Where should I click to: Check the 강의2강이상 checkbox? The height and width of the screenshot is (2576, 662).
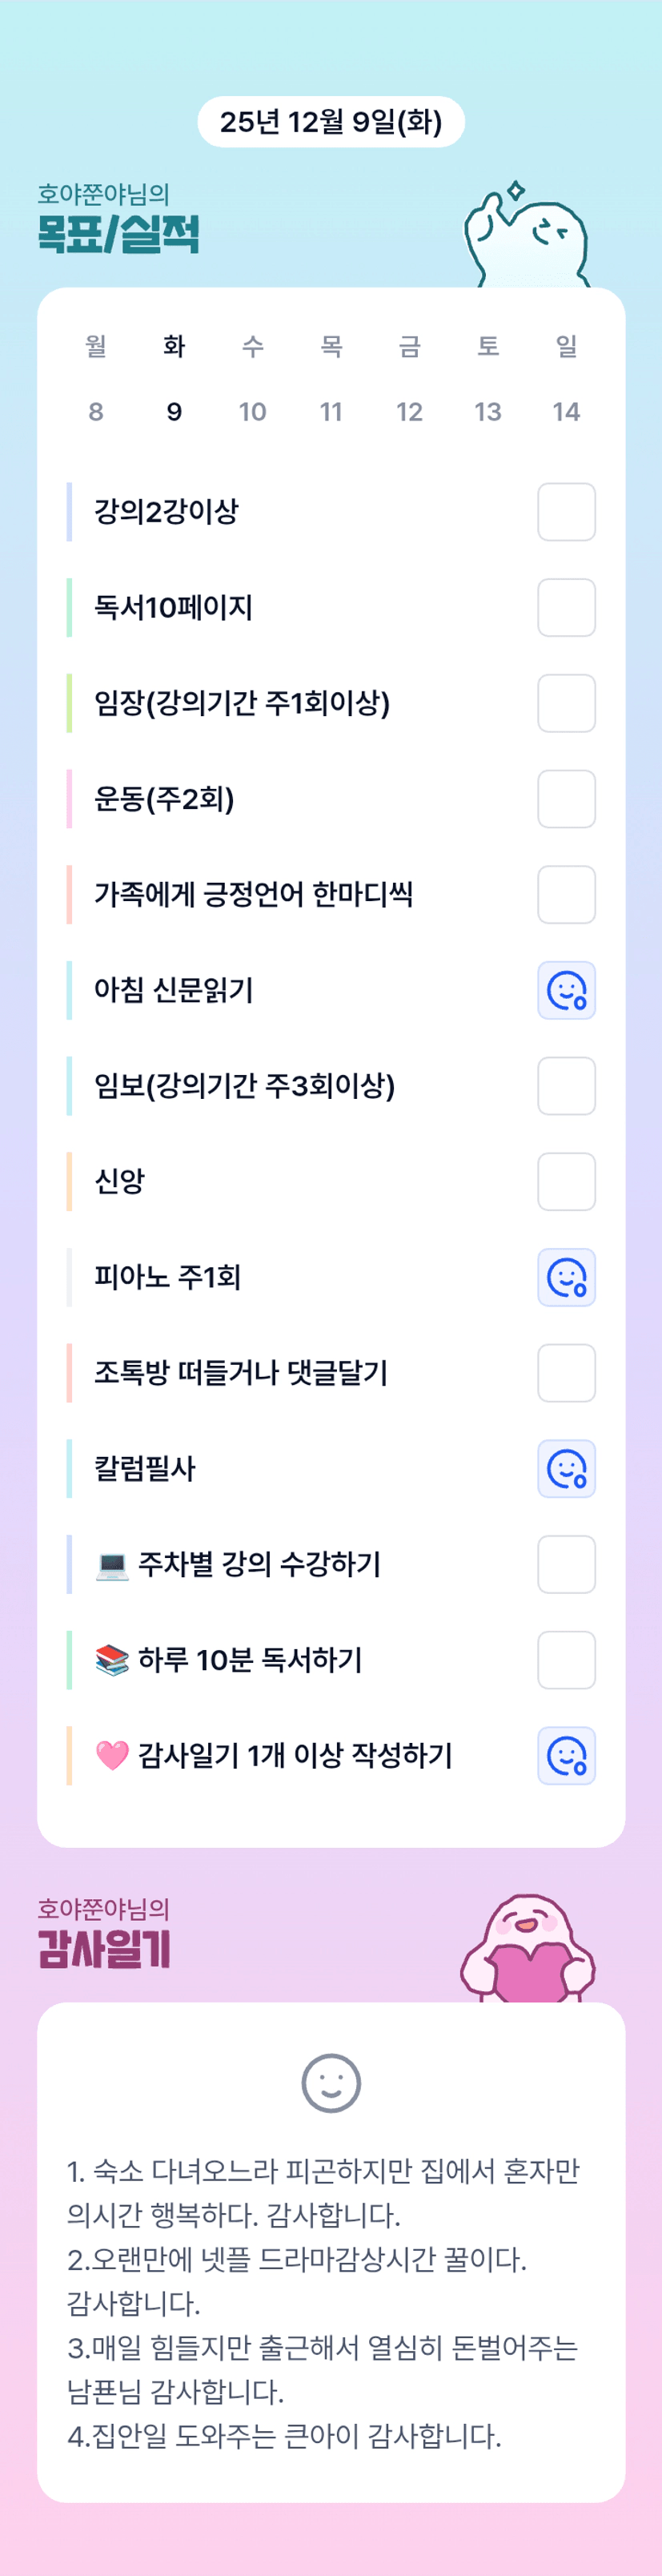566,512
